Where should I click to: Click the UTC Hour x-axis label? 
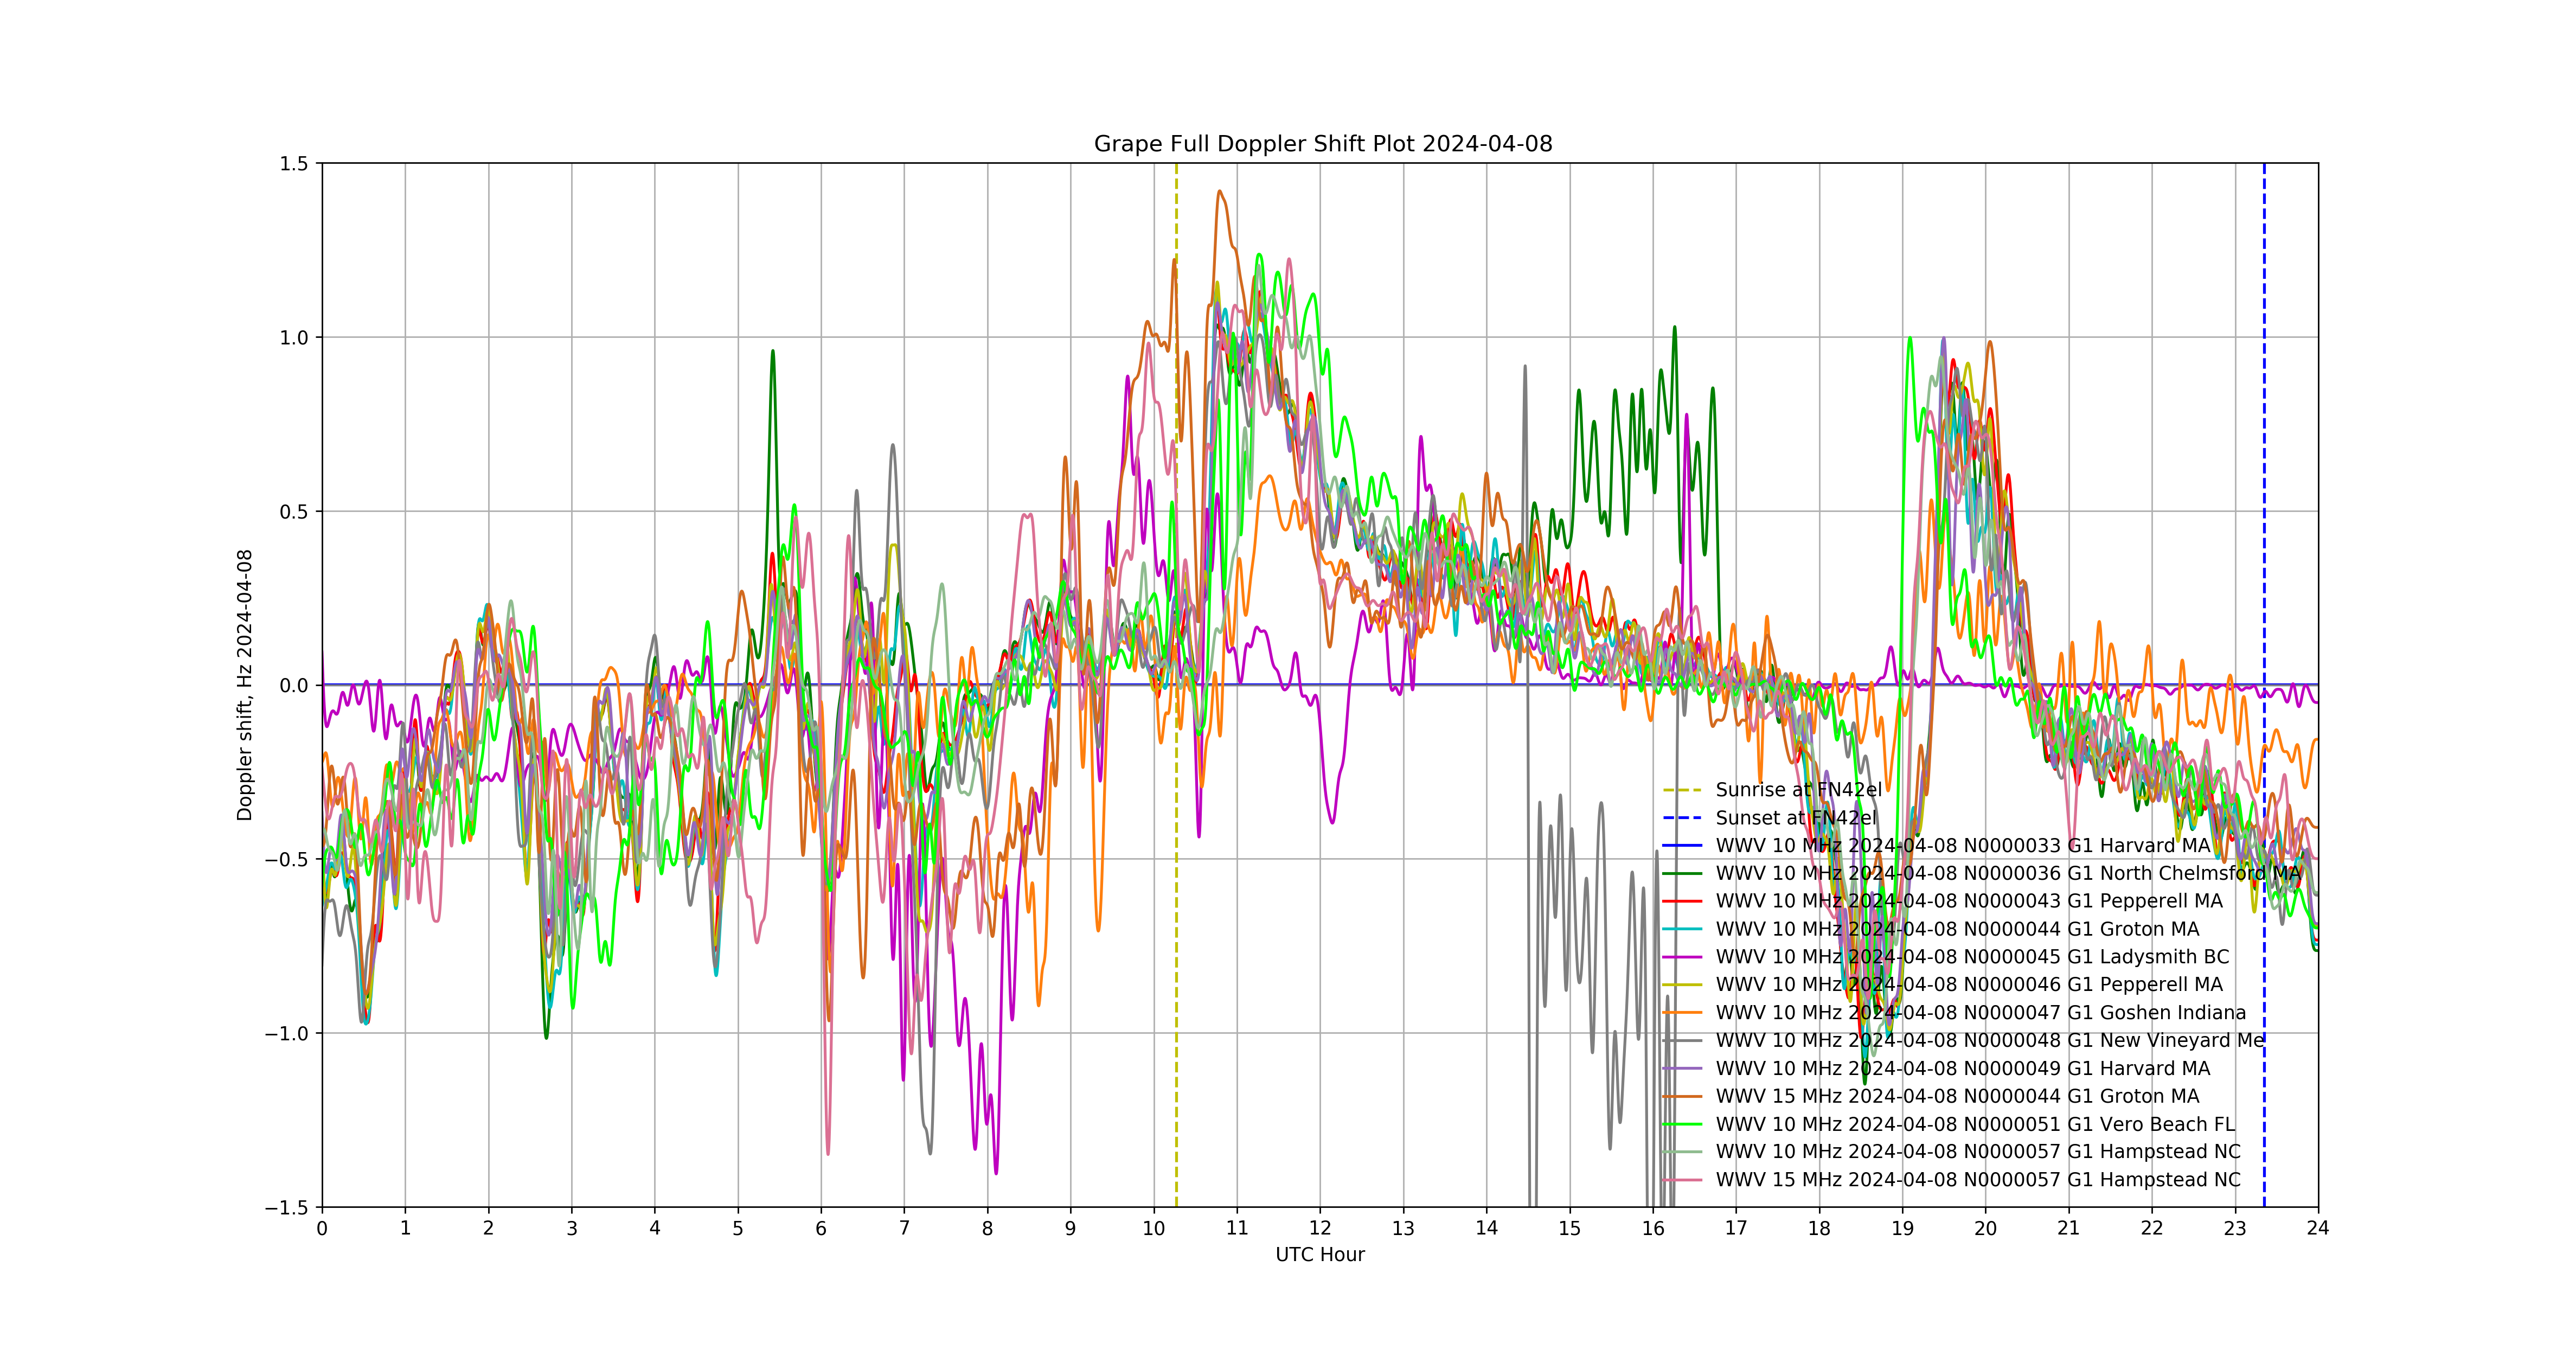tap(1319, 1255)
